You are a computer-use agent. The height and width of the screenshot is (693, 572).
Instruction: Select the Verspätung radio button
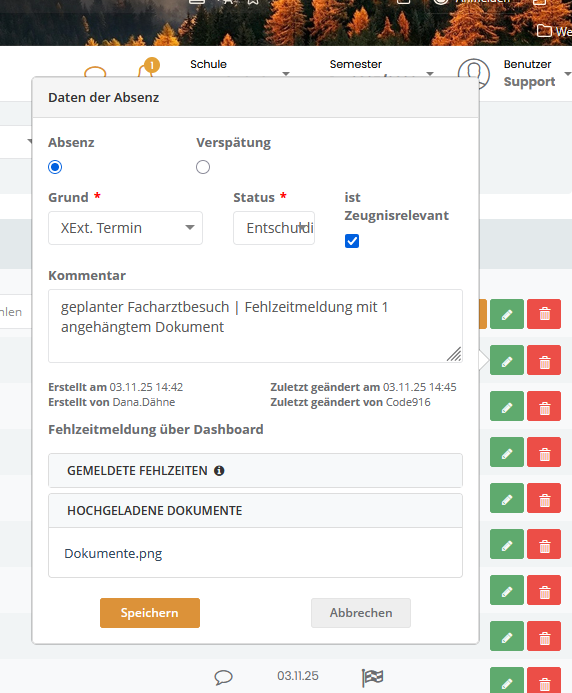pyautogui.click(x=203, y=167)
